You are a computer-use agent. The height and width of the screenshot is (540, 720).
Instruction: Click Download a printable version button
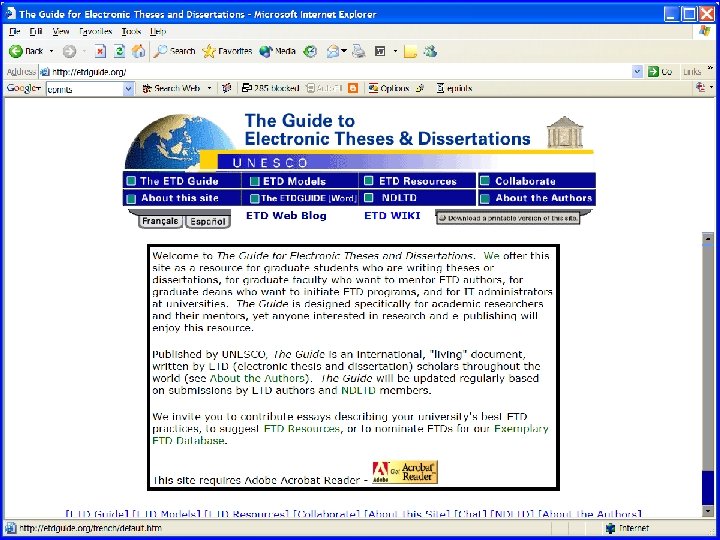point(508,219)
